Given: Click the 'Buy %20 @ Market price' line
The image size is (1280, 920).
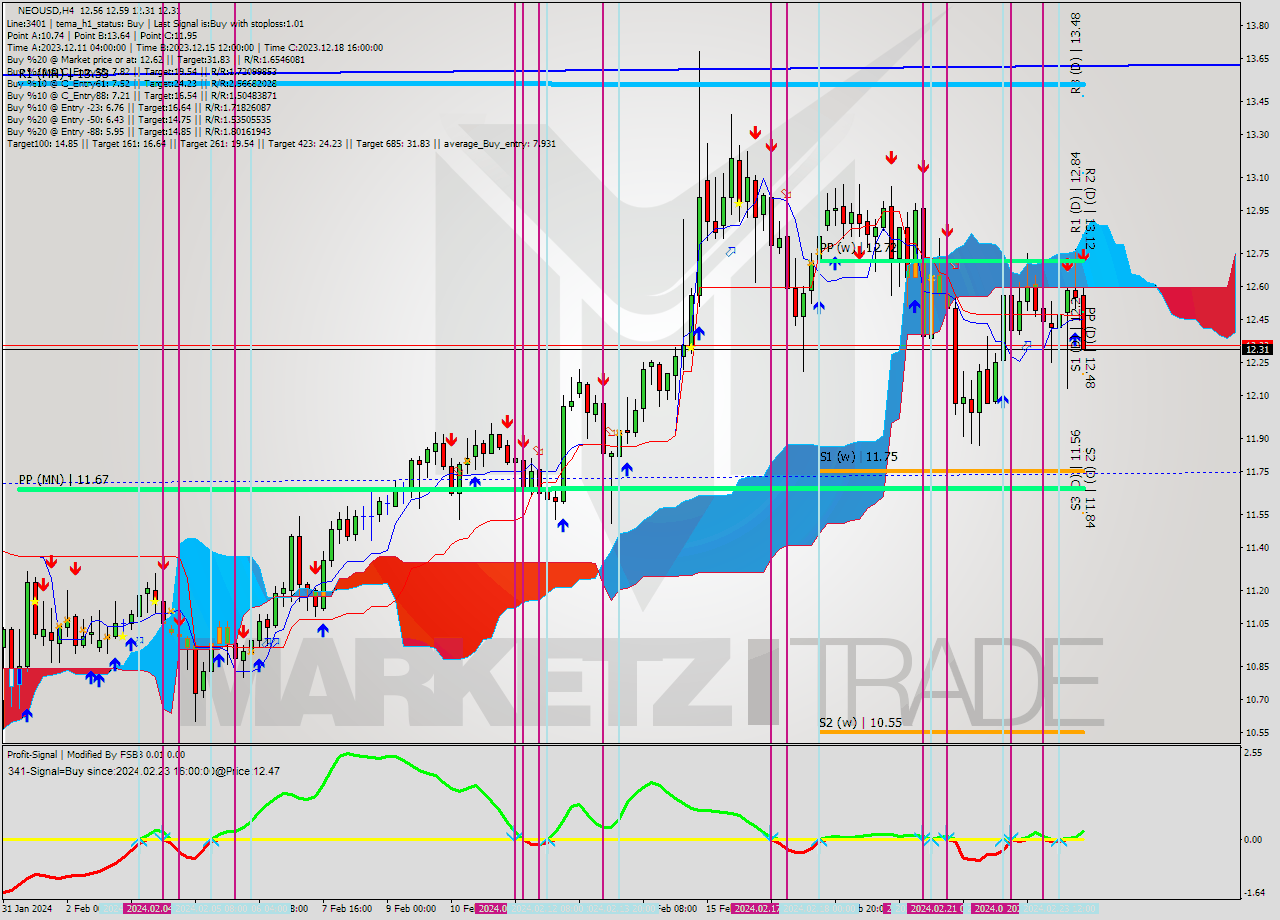Looking at the screenshot, I should tap(156, 59).
